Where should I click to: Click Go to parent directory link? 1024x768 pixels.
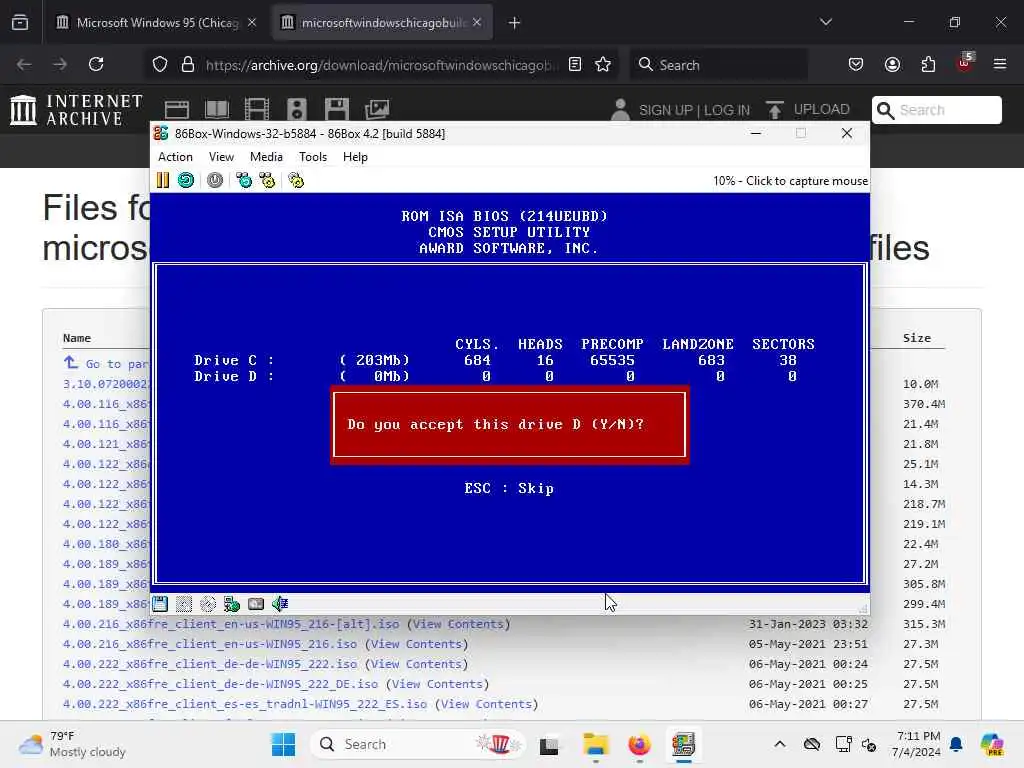(107, 363)
